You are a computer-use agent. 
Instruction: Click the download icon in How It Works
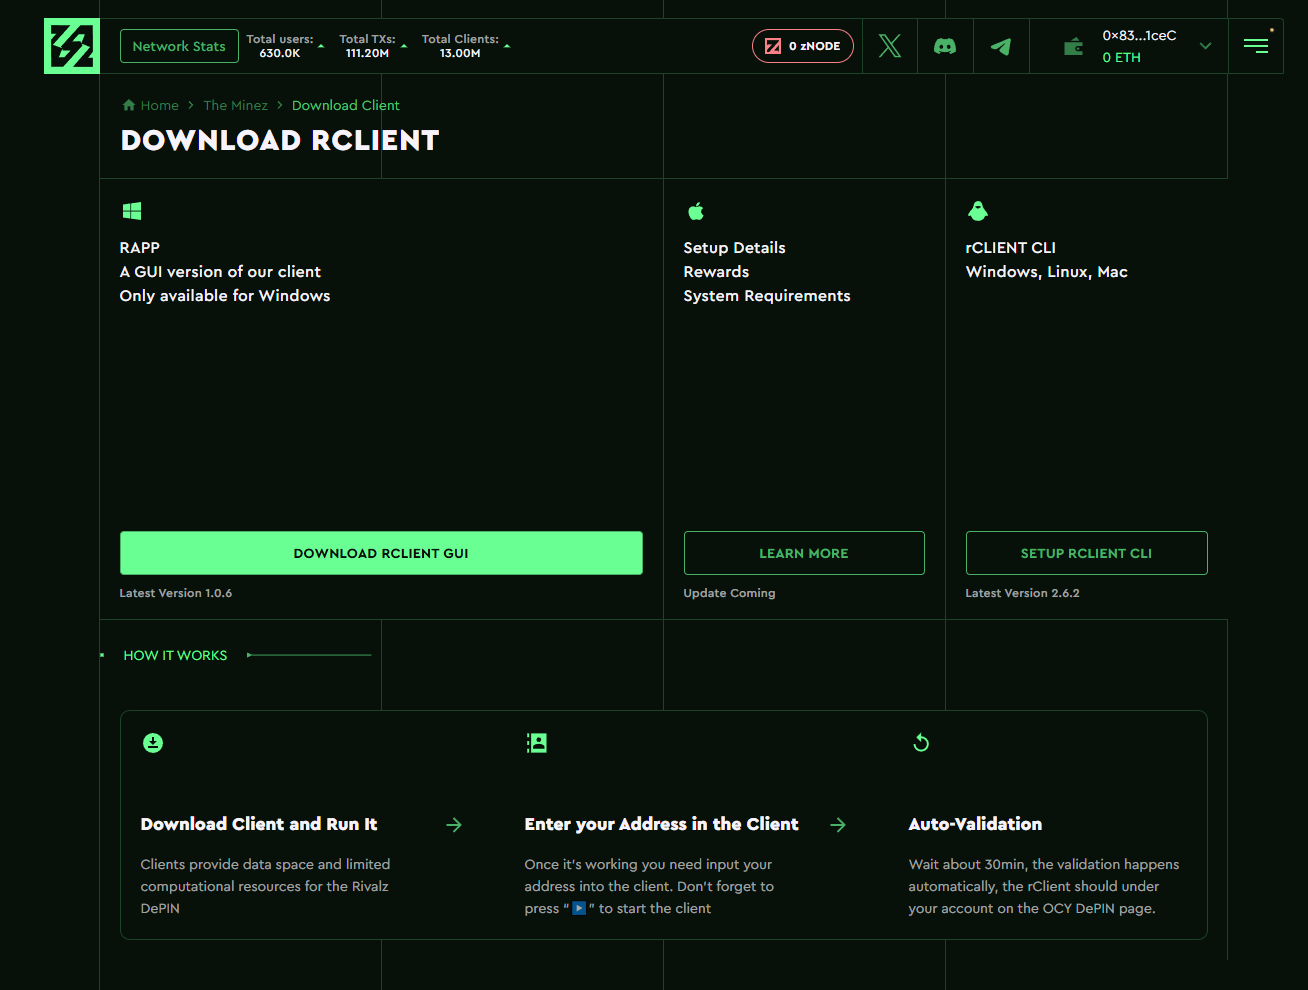pos(153,743)
